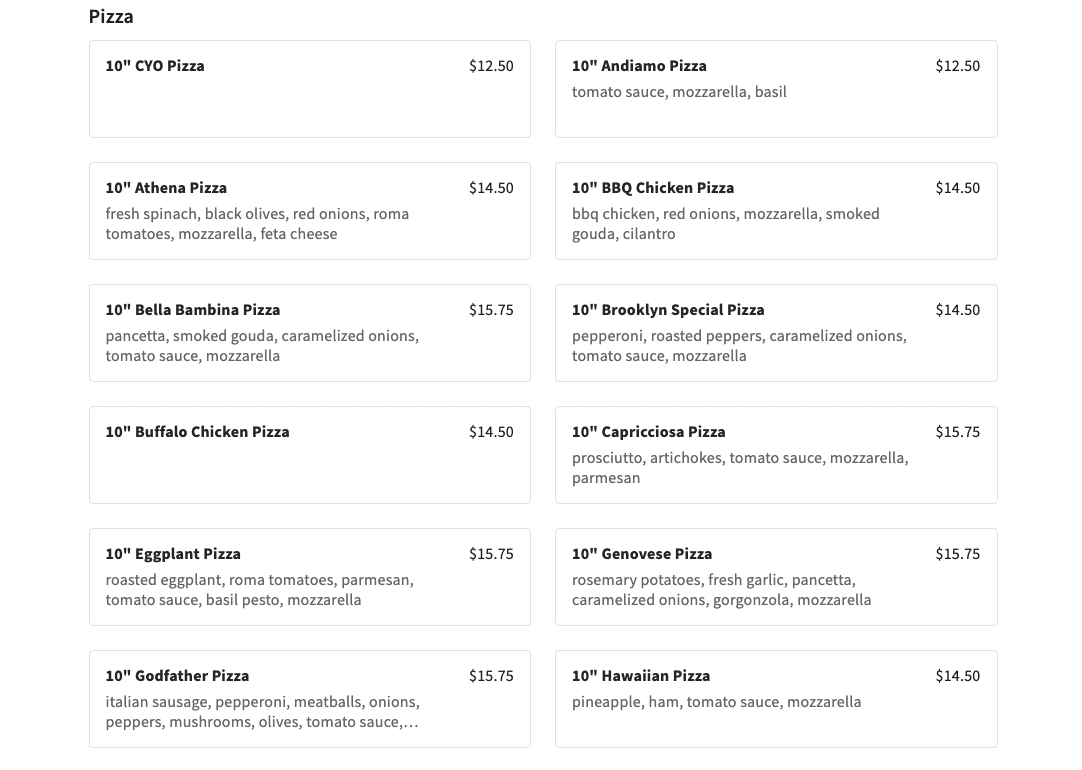Screen dimensions: 1082x770
Task: Select the 10" Andiamo Pizza card
Action: point(639,66)
